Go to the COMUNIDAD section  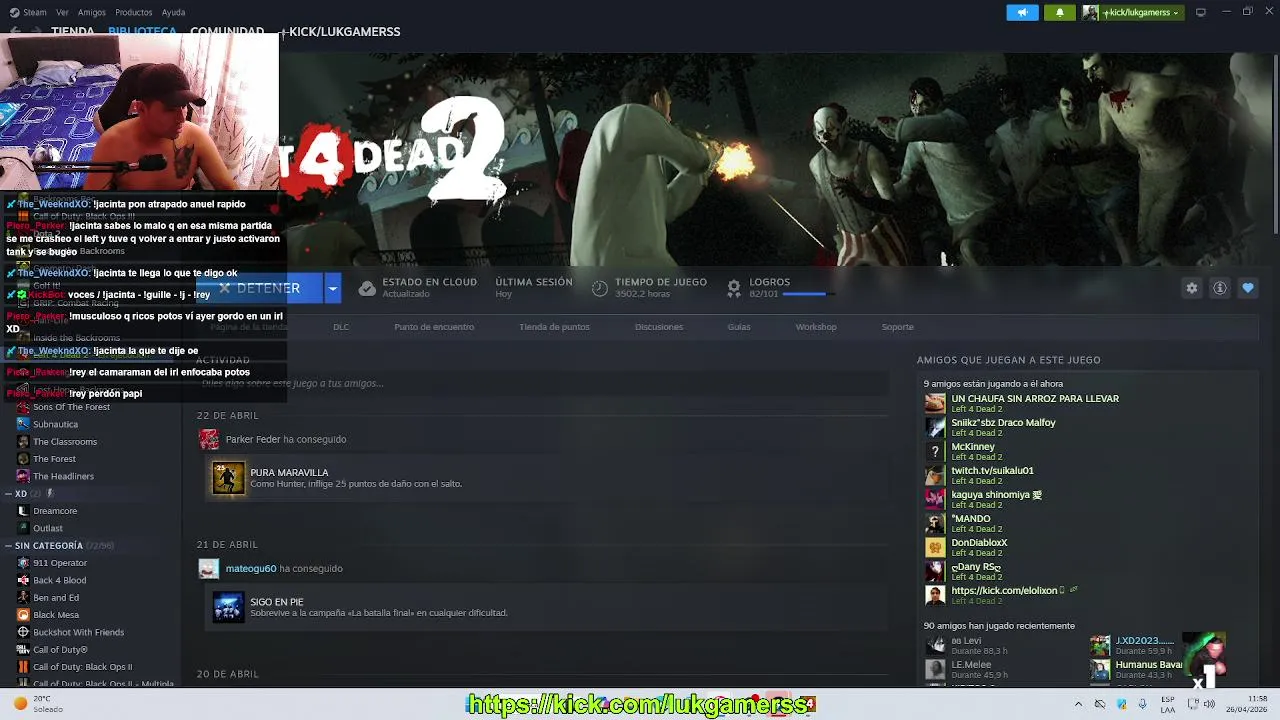tap(227, 31)
